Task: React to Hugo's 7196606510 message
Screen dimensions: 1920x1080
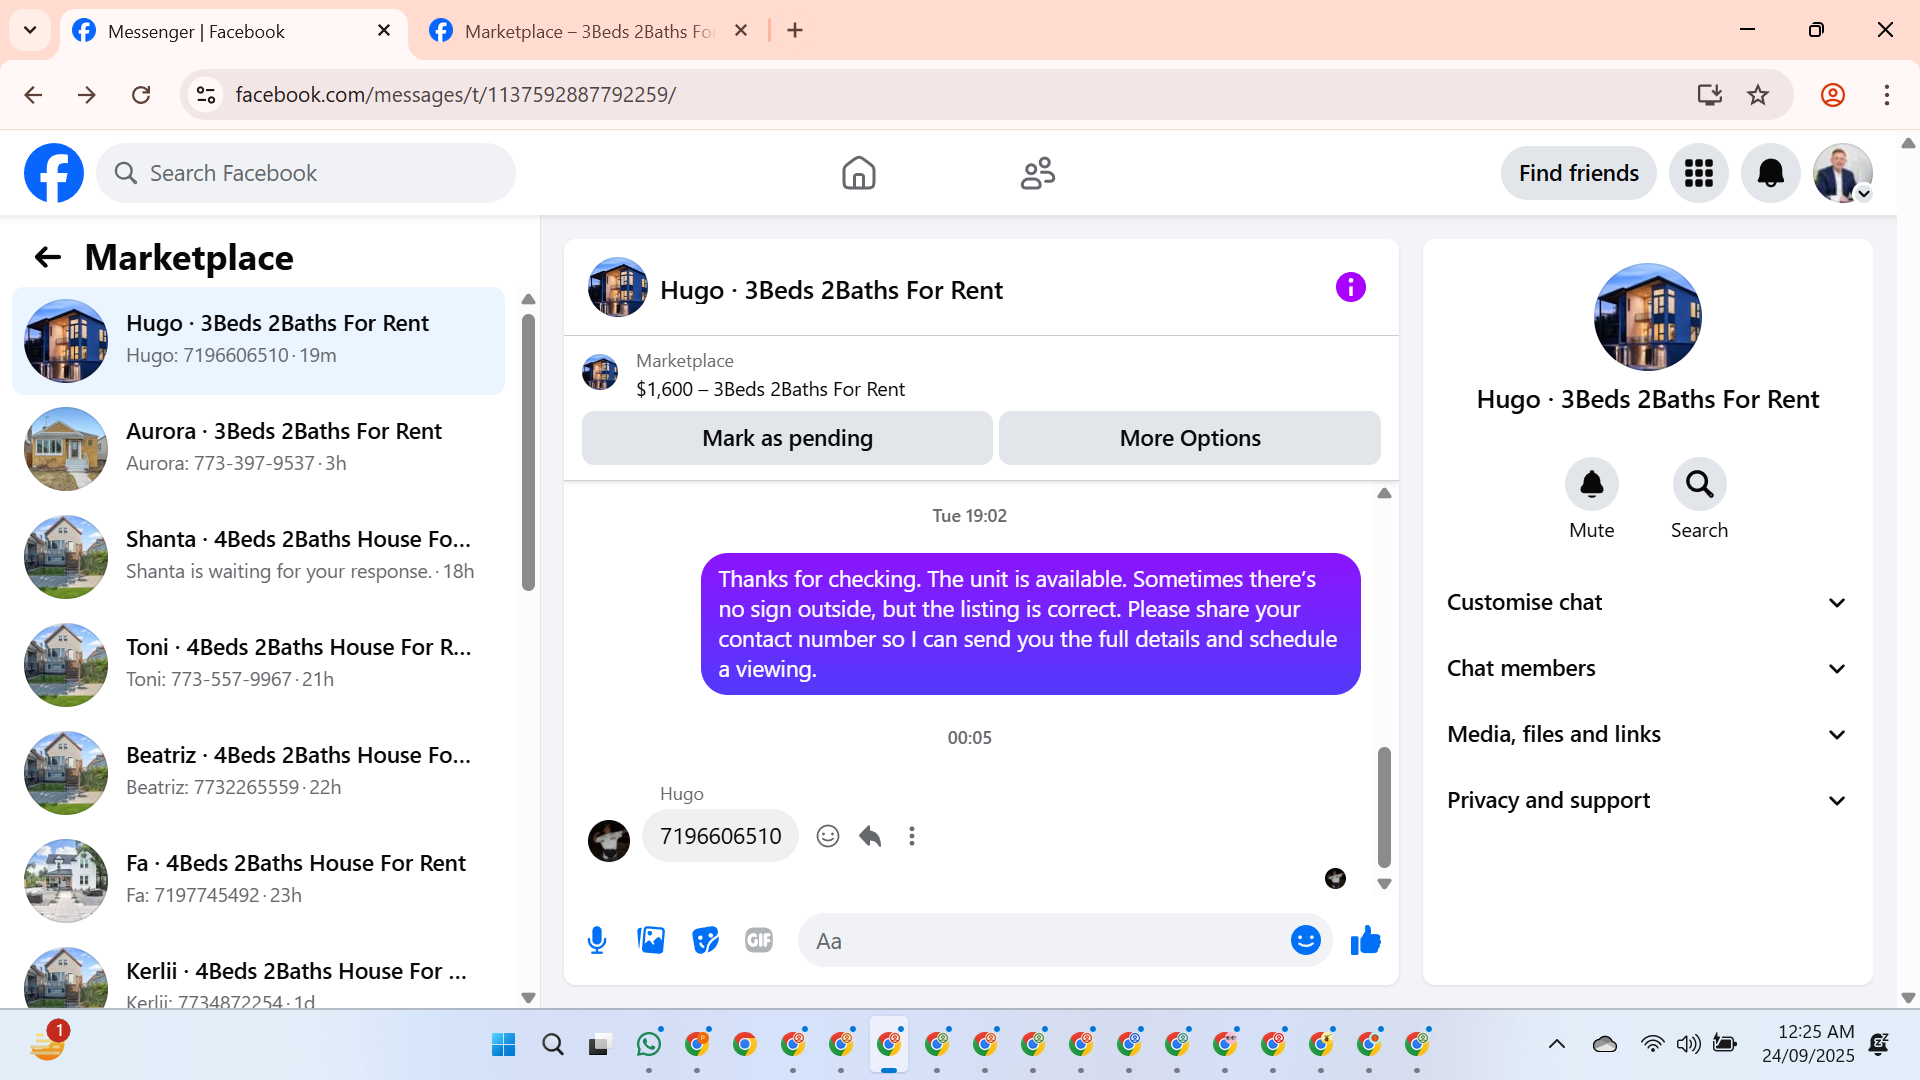Action: click(x=827, y=836)
